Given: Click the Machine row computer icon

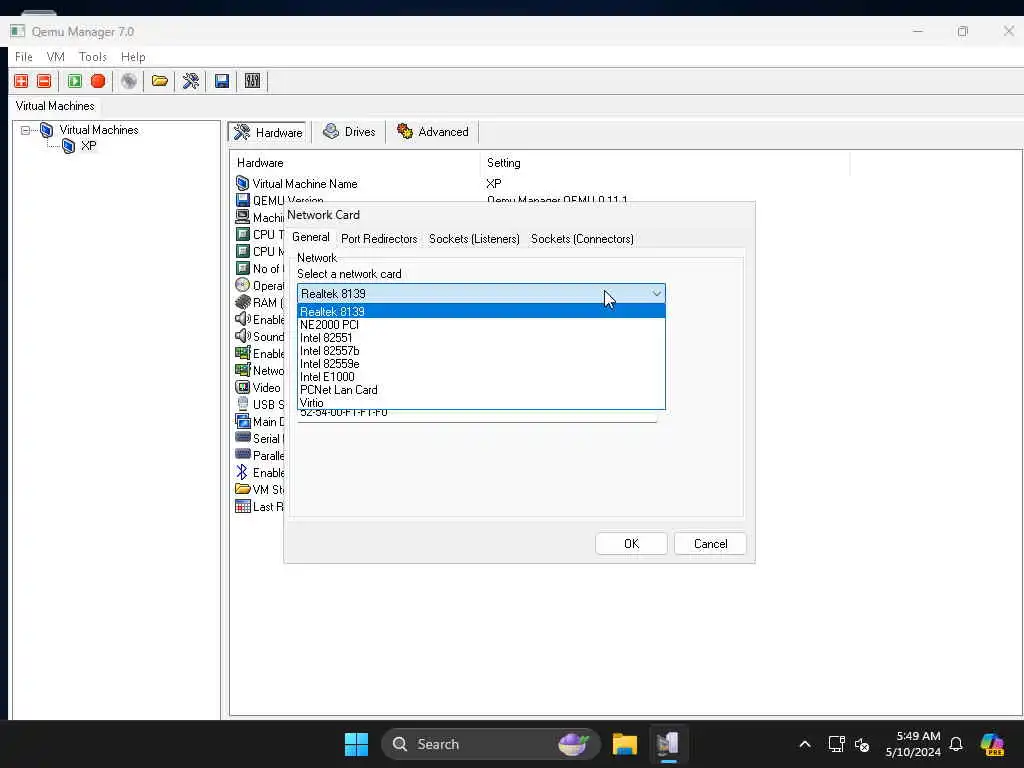Looking at the screenshot, I should pyautogui.click(x=242, y=217).
